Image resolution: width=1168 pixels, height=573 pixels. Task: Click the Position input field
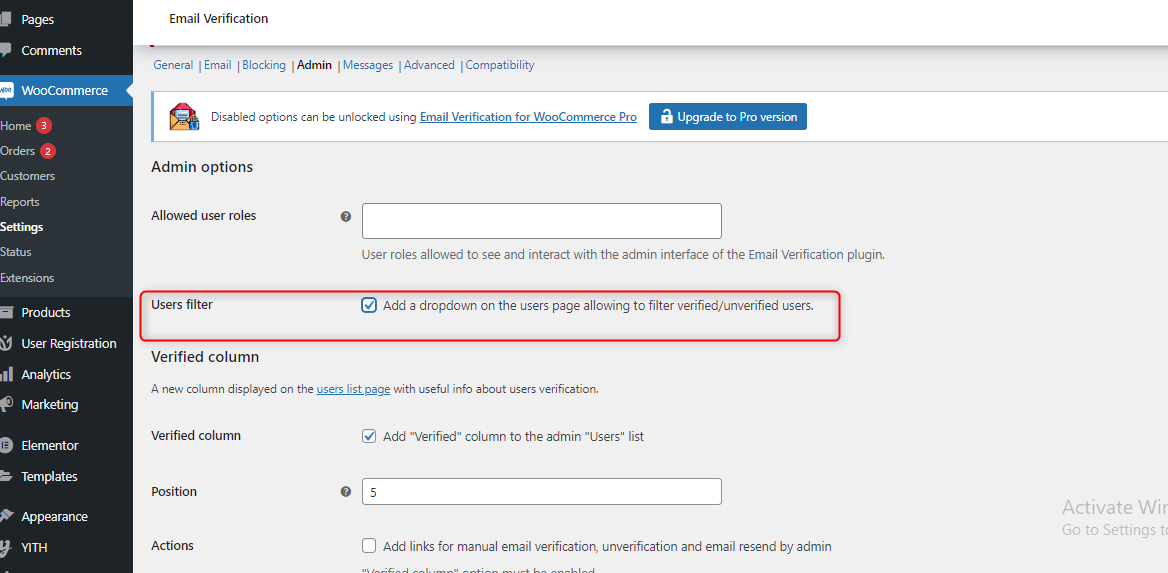coord(542,492)
